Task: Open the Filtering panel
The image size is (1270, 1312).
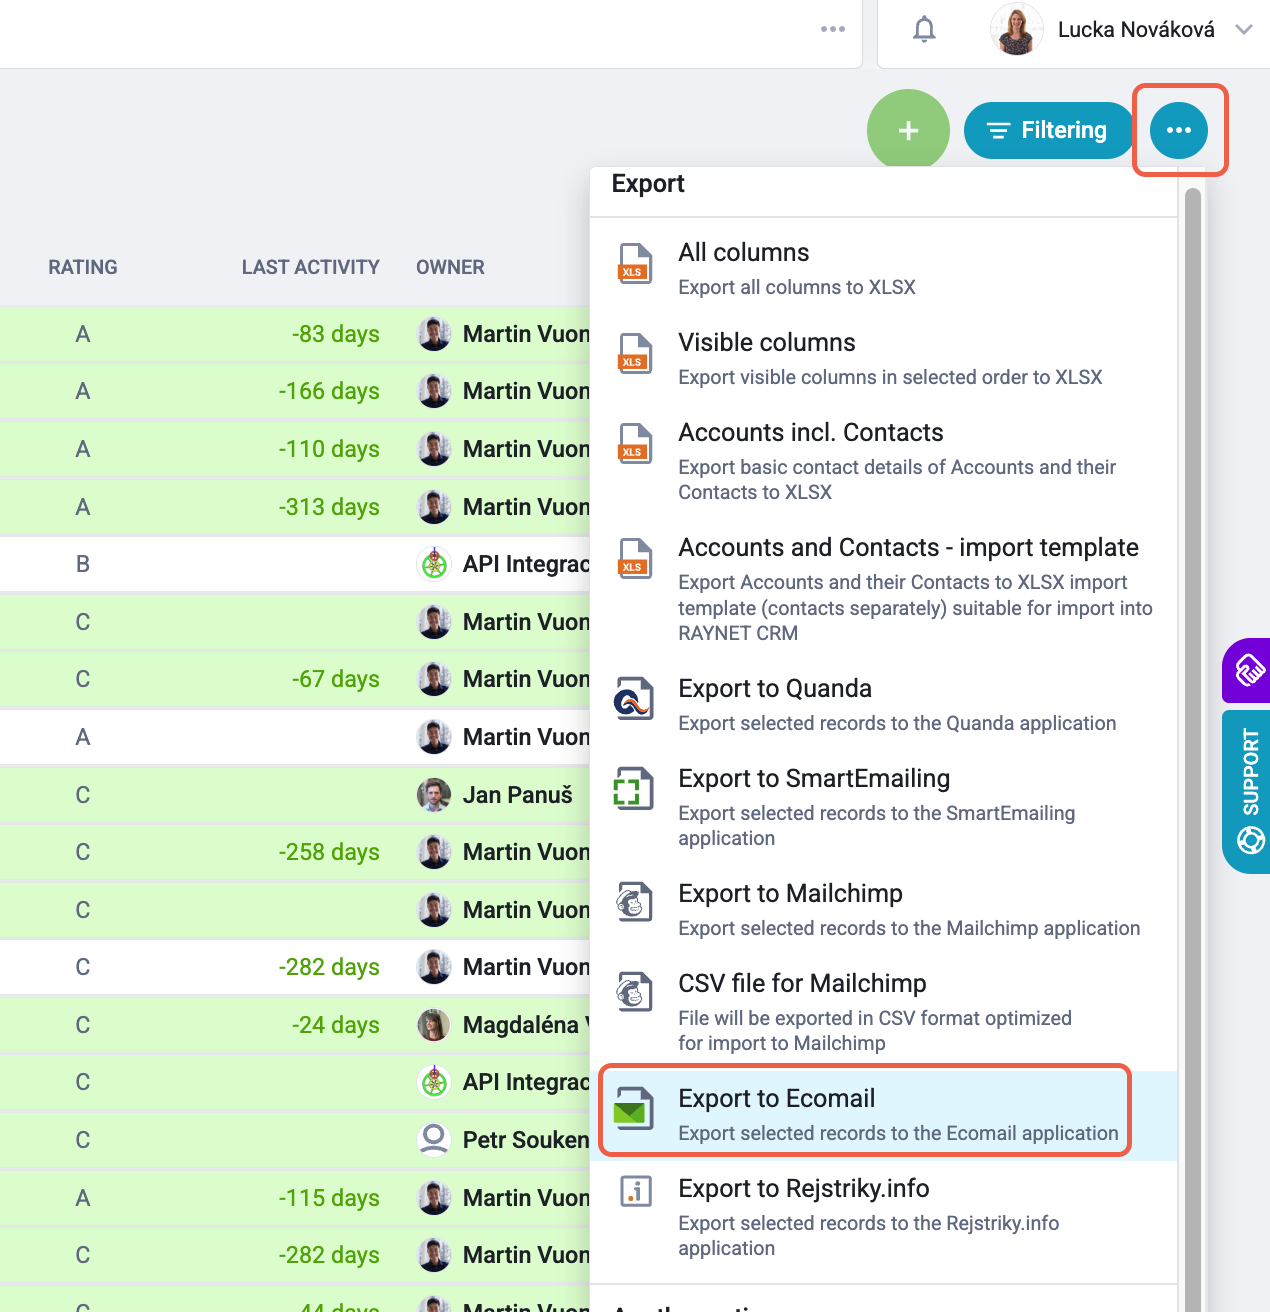Action: click(1048, 130)
